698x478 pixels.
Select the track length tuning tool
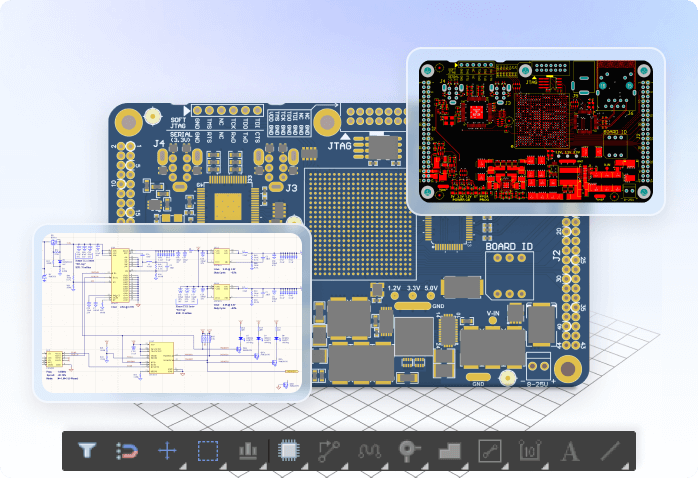369,450
